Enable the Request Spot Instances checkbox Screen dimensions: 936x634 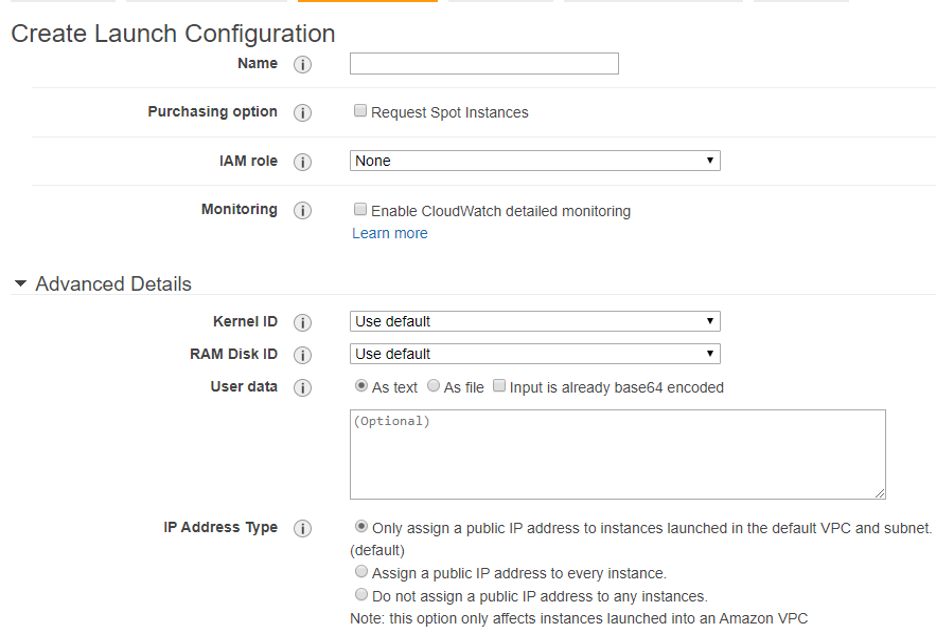(360, 110)
